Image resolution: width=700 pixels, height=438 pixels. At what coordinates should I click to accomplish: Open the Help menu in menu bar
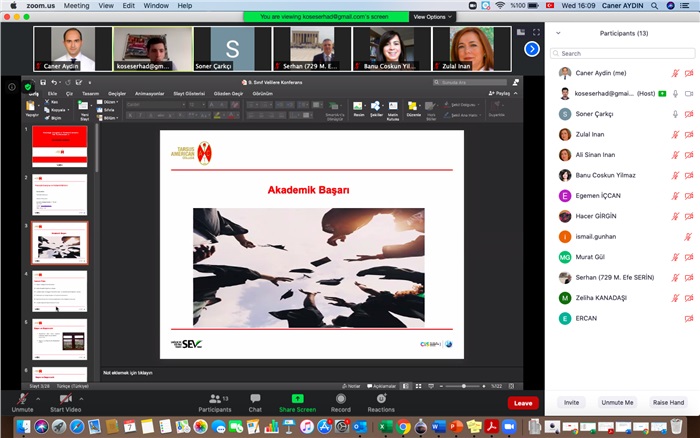[x=184, y=6]
